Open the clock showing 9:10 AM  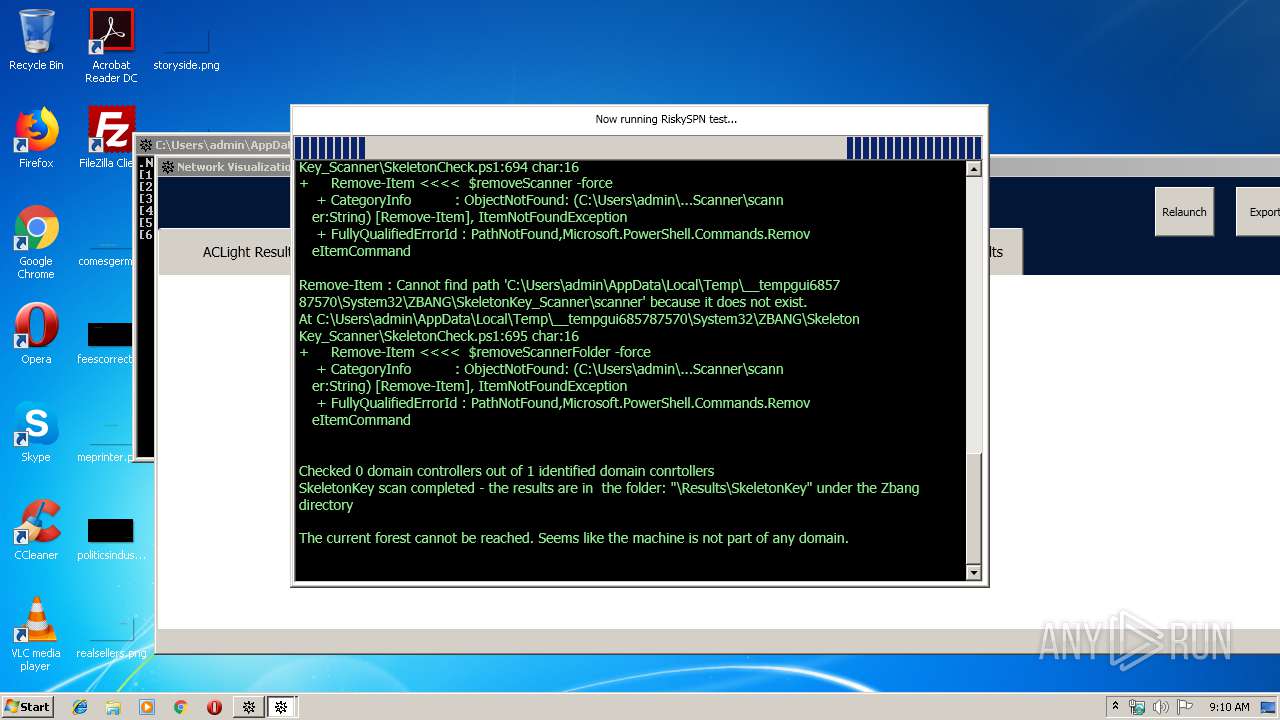pos(1229,707)
